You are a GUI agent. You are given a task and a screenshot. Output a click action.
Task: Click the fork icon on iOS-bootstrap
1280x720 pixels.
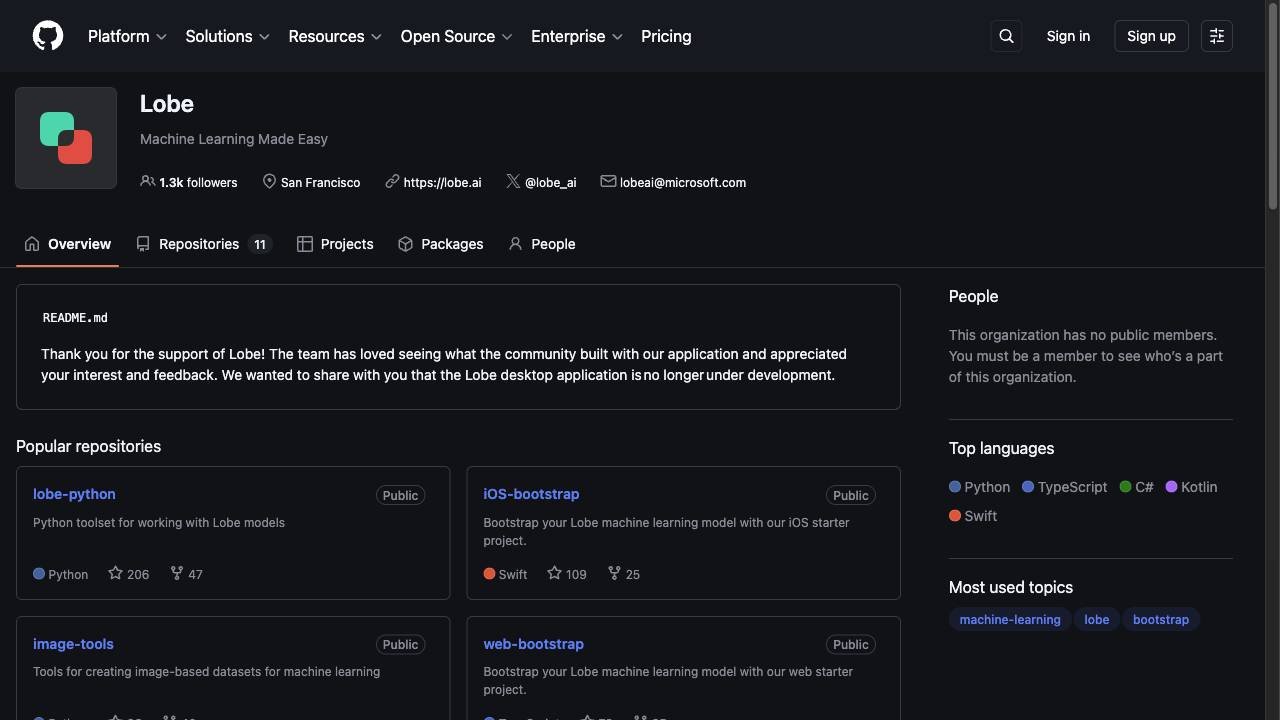click(x=615, y=573)
